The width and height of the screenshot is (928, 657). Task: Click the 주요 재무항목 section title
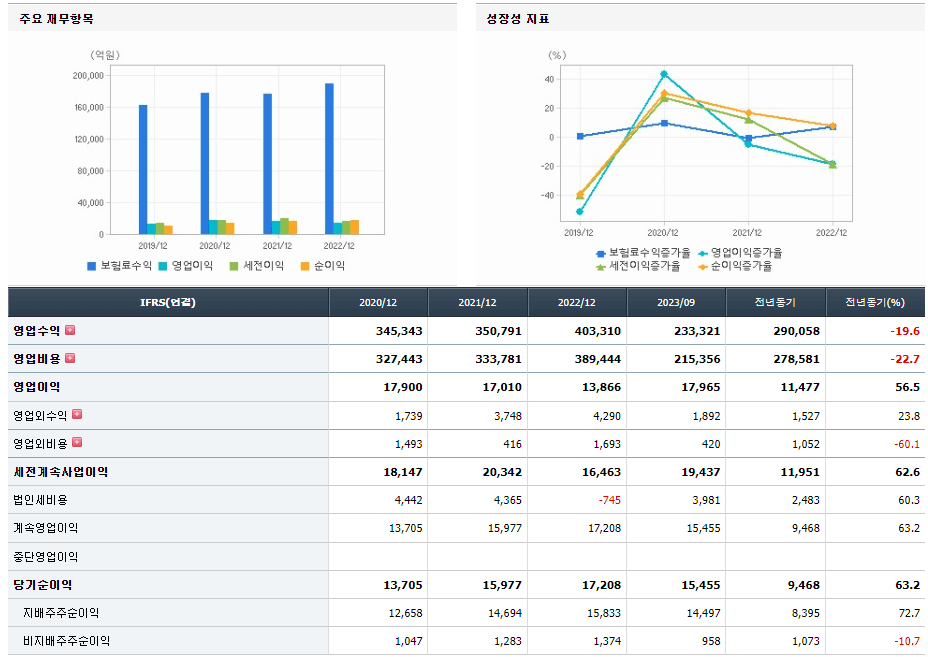(56, 19)
